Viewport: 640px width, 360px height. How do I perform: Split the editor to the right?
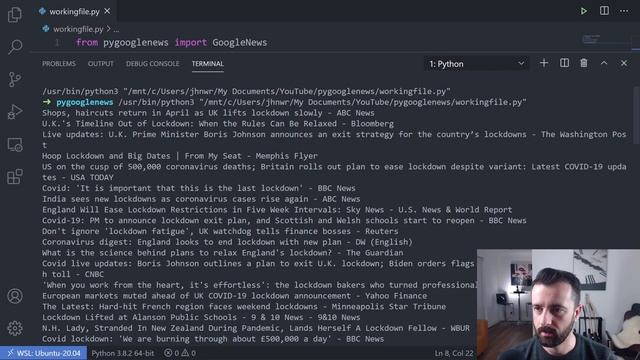click(x=604, y=11)
